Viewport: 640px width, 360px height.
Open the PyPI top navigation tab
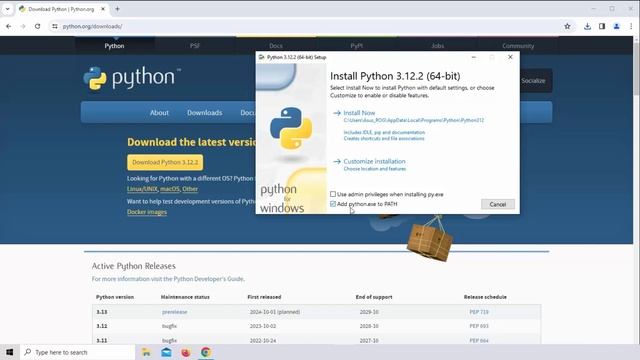tap(356, 46)
